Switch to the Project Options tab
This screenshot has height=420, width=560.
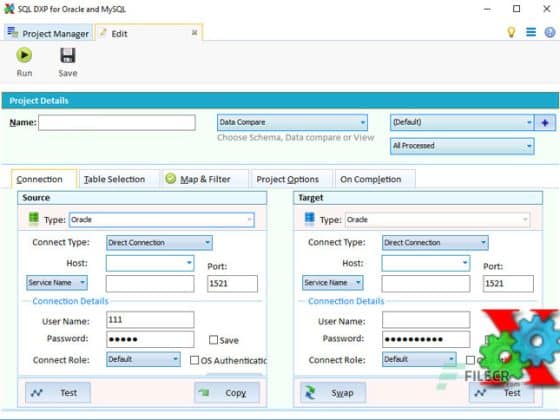[291, 179]
